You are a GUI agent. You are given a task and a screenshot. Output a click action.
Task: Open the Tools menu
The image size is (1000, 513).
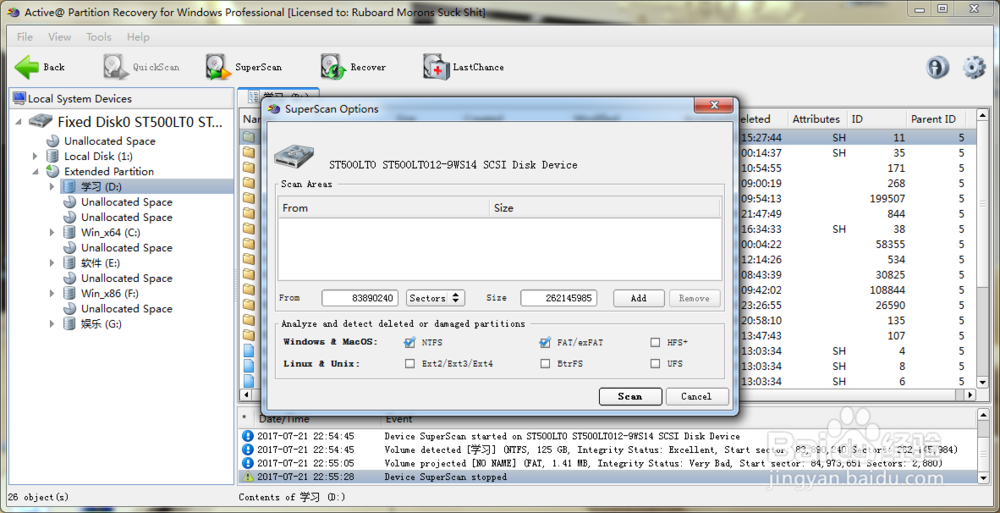click(99, 37)
